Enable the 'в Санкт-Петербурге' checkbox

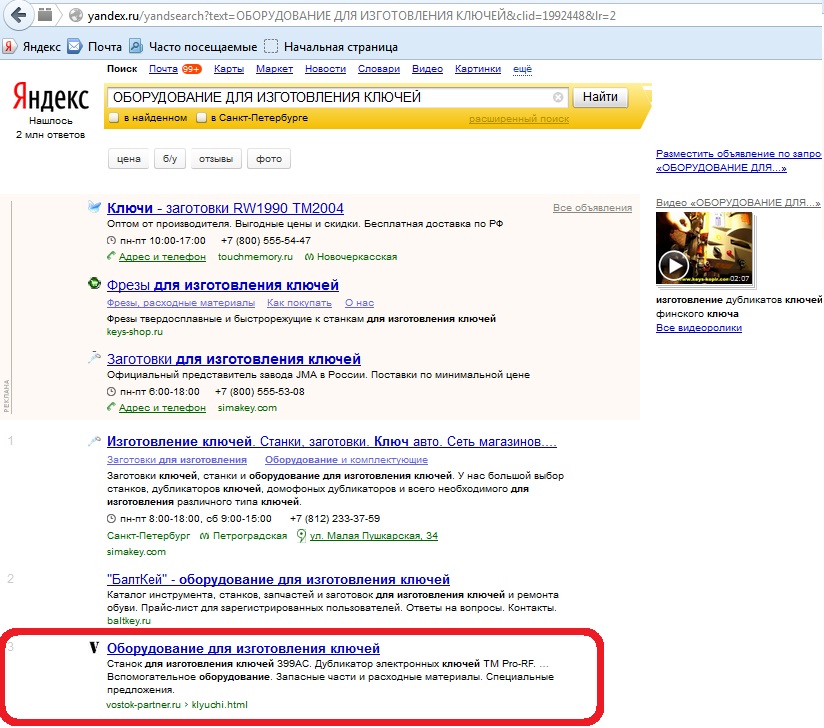tap(201, 118)
